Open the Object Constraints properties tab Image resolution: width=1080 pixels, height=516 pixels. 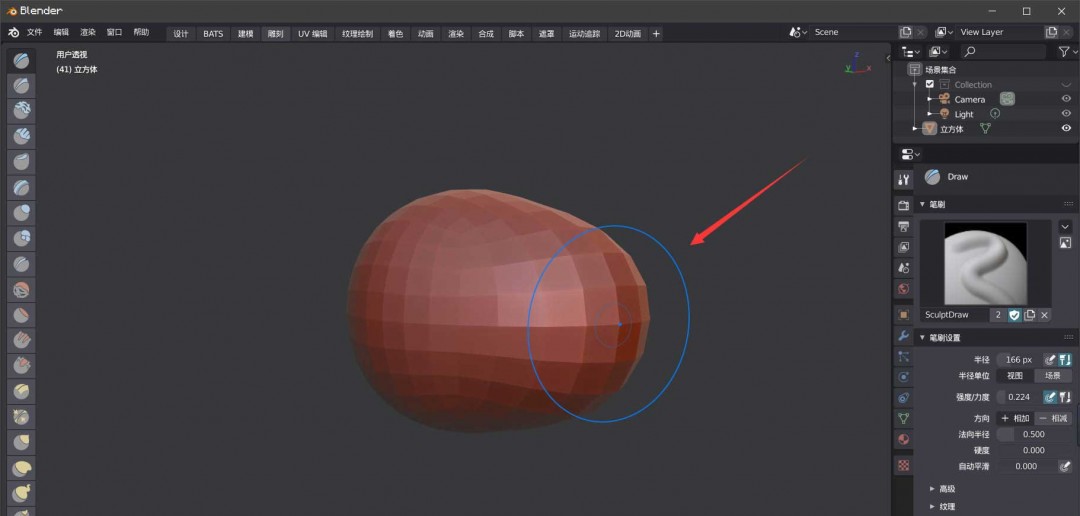(904, 398)
